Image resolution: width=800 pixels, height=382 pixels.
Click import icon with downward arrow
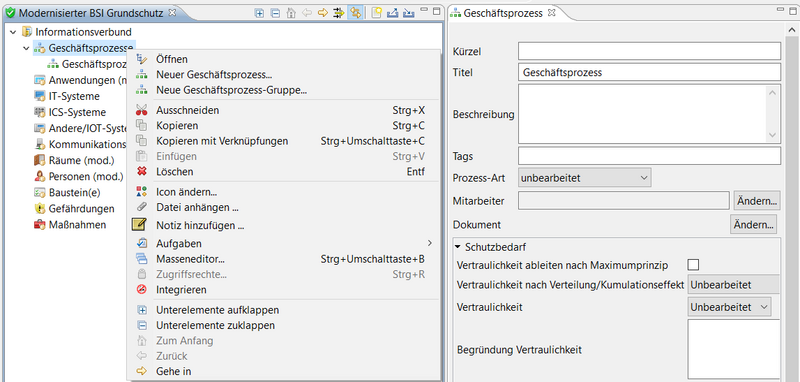408,13
